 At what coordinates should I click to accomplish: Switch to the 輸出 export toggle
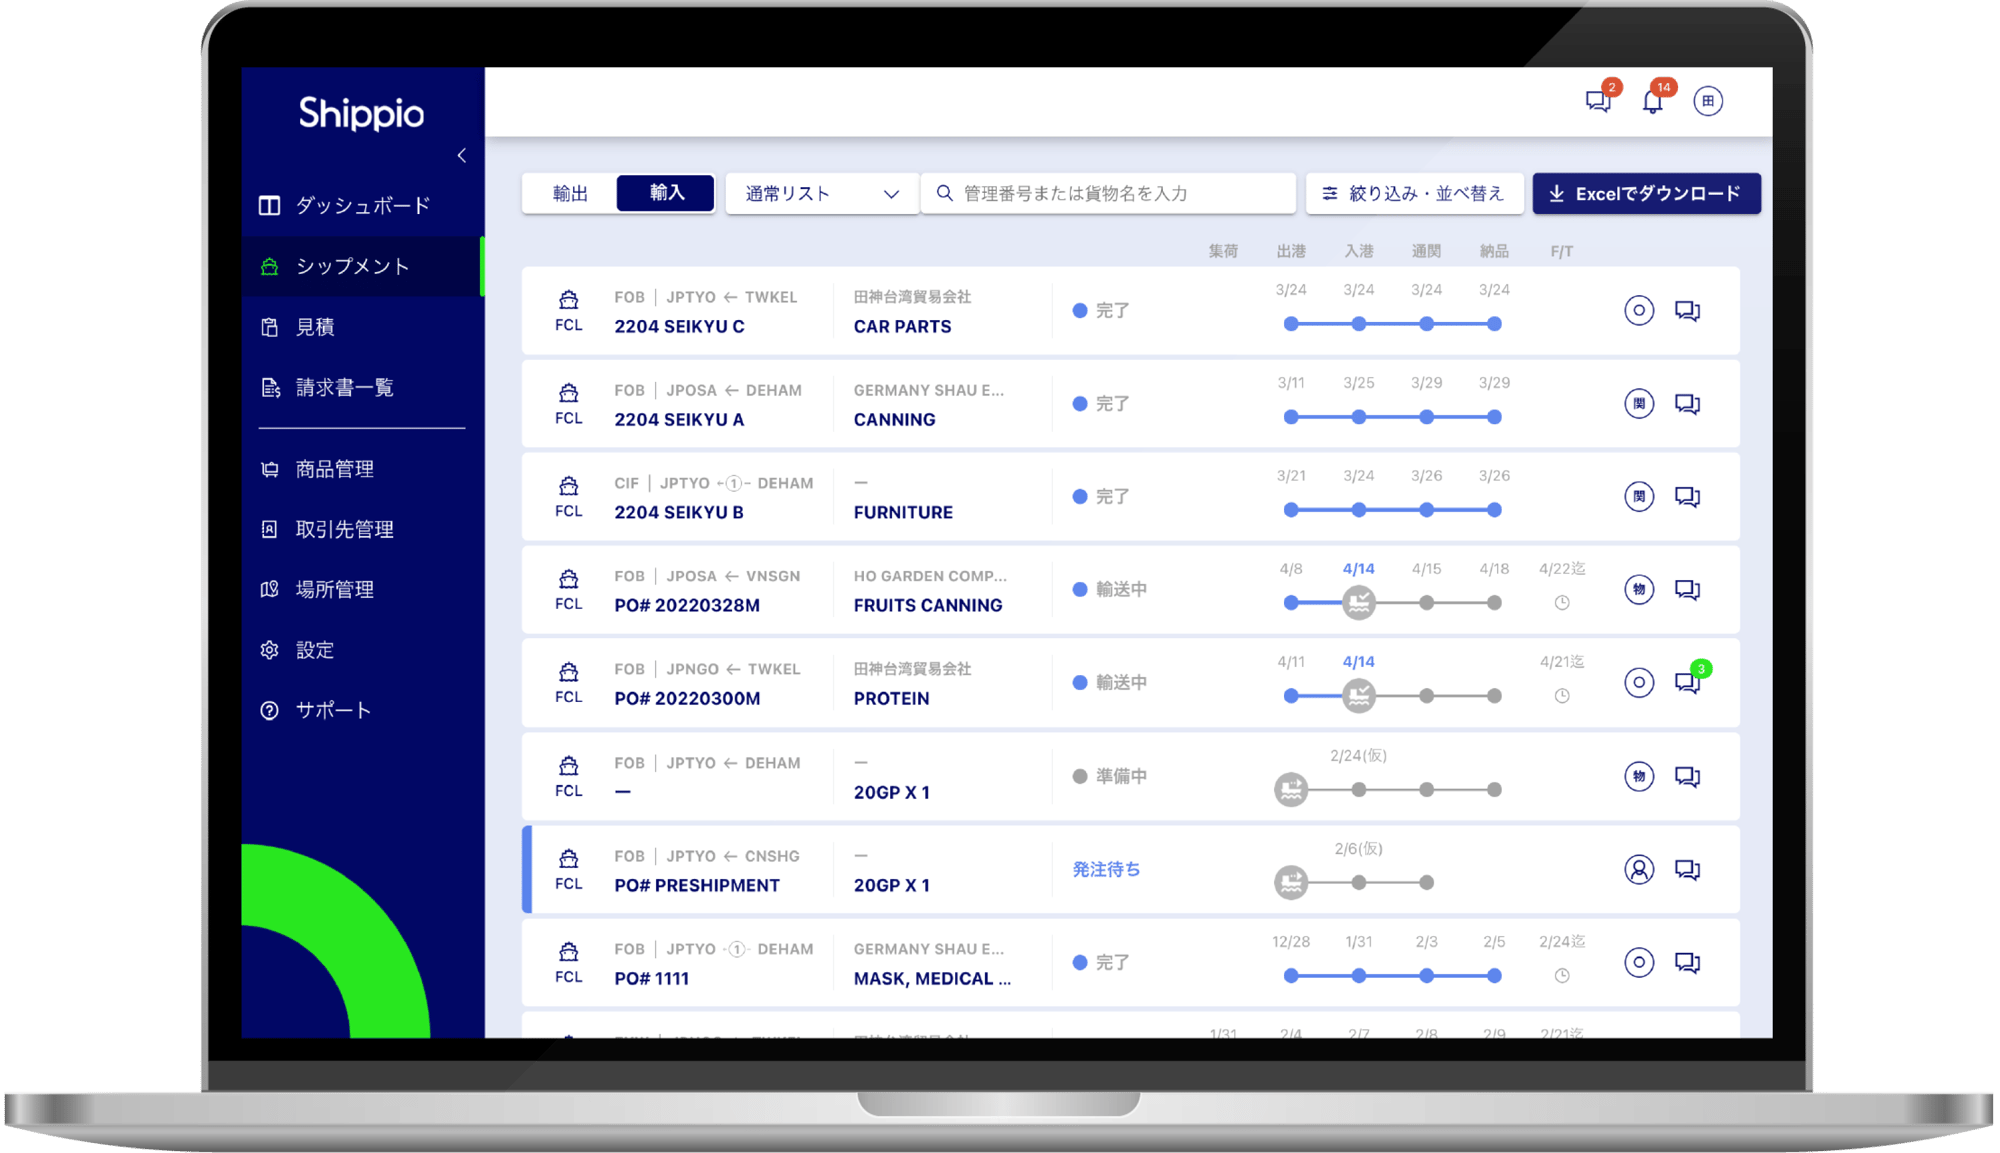[x=570, y=193]
